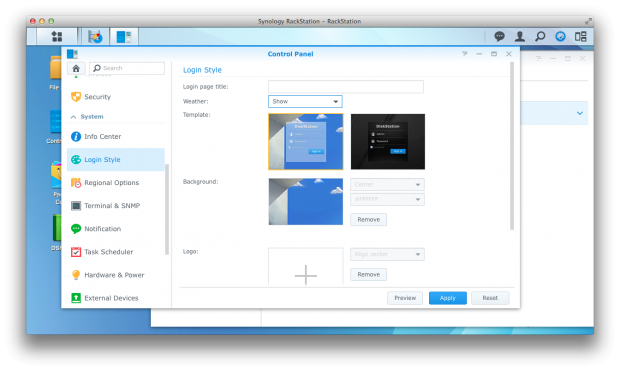Open the #FFFFFF background color dropdown
This screenshot has height=371, width=620.
point(387,199)
